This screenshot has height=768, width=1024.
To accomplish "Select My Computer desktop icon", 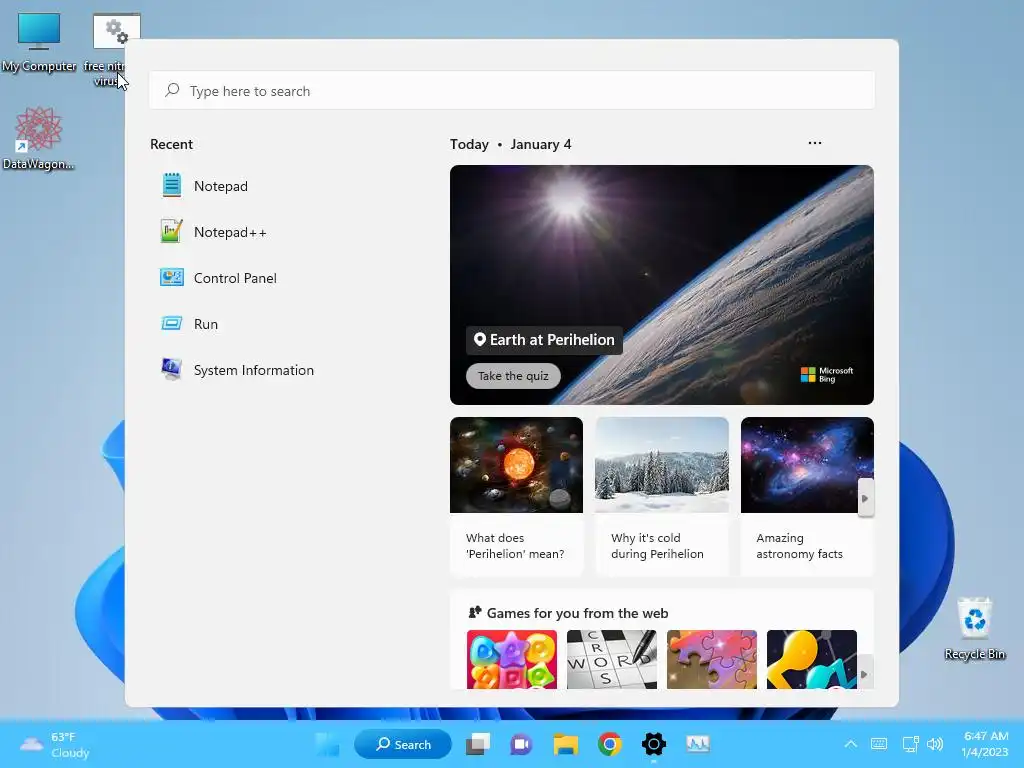I will click(x=39, y=43).
